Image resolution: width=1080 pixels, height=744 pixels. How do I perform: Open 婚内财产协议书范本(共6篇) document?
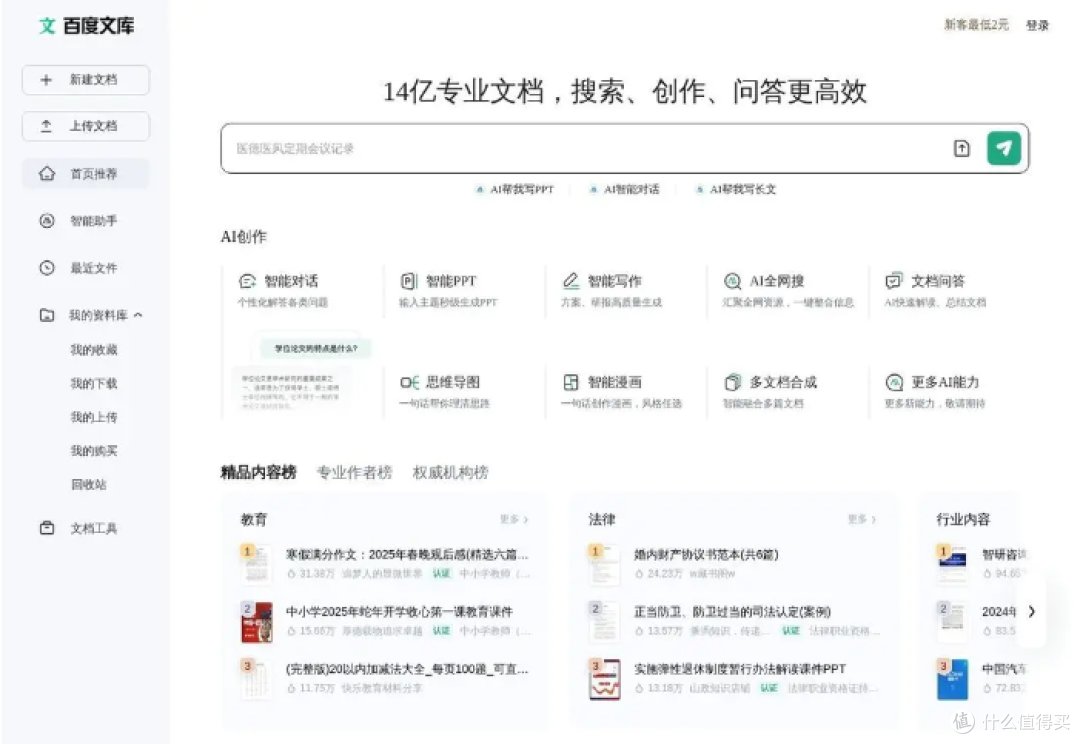706,555
